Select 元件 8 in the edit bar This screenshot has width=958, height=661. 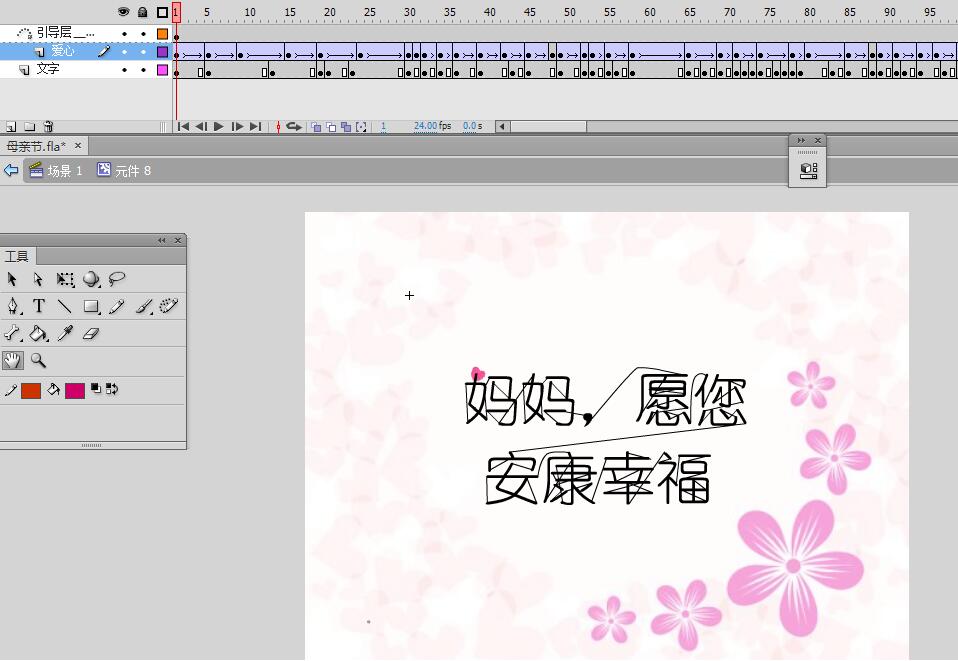[x=124, y=170]
